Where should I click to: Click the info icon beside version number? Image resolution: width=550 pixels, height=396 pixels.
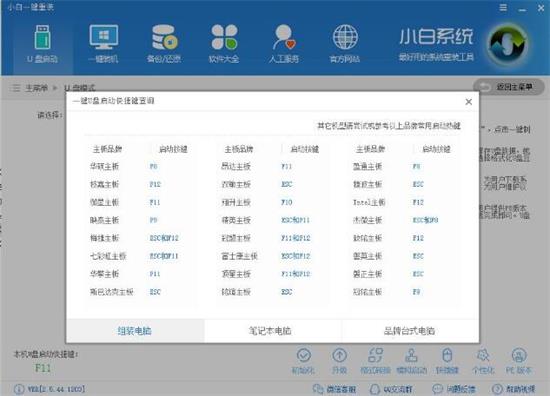pos(19,389)
